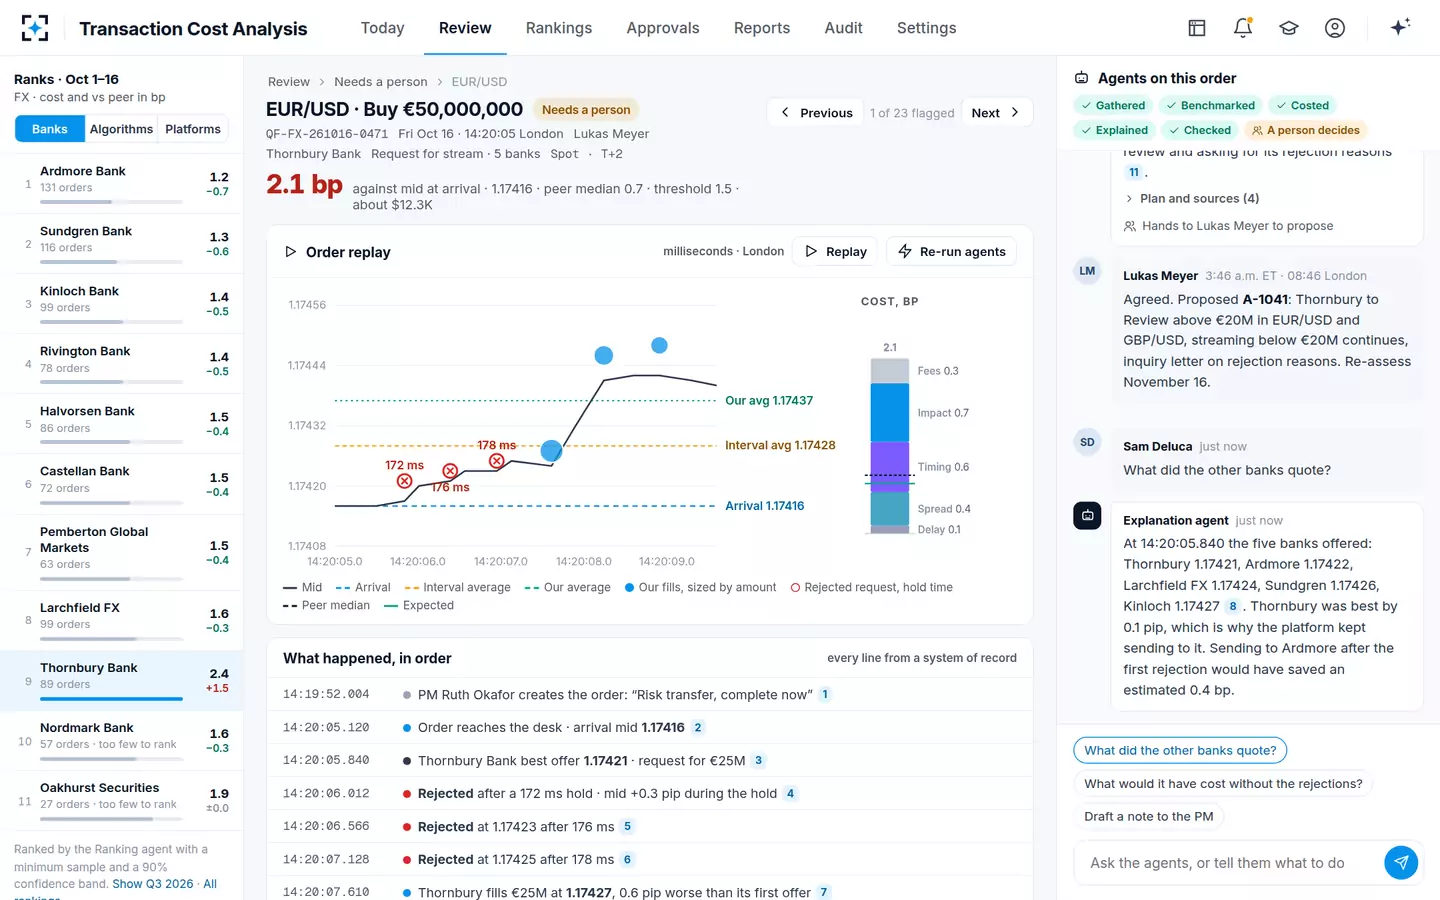Image resolution: width=1440 pixels, height=900 pixels.
Task: Click the Ask the agents input field
Action: (x=1230, y=863)
